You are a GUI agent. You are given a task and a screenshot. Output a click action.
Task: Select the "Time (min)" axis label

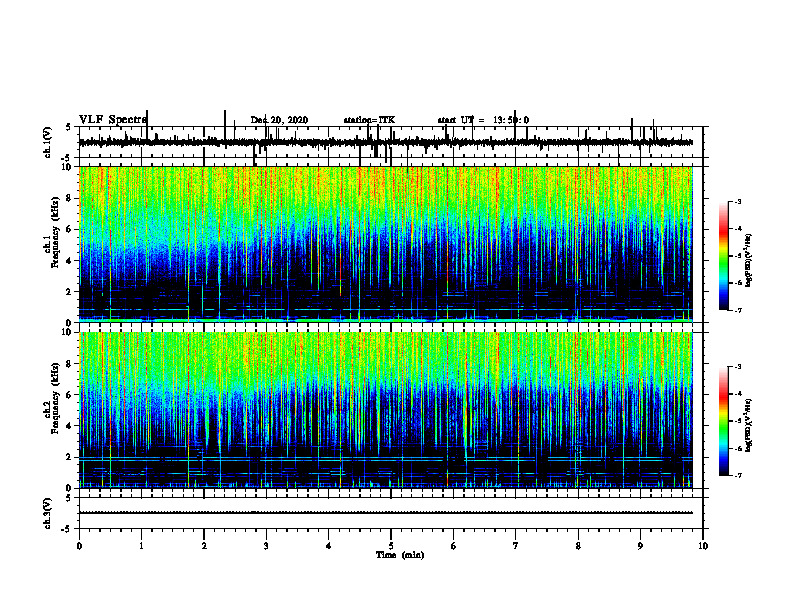pos(400,555)
